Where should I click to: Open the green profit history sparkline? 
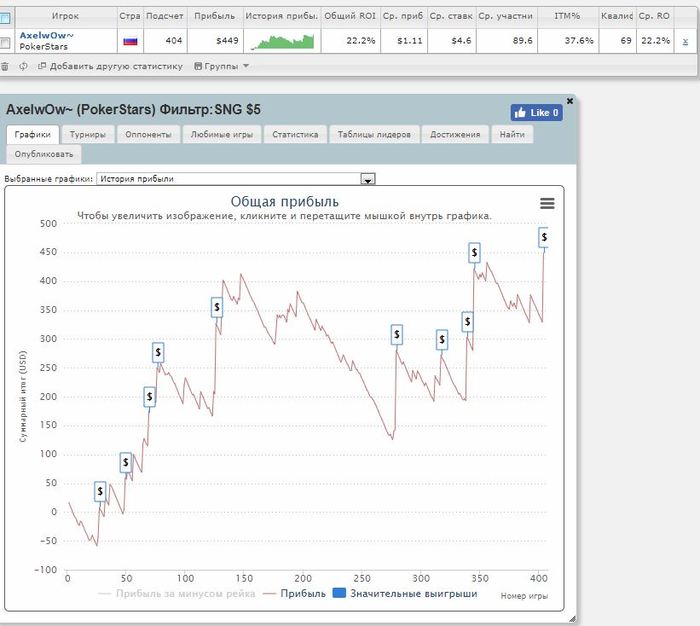coord(283,42)
